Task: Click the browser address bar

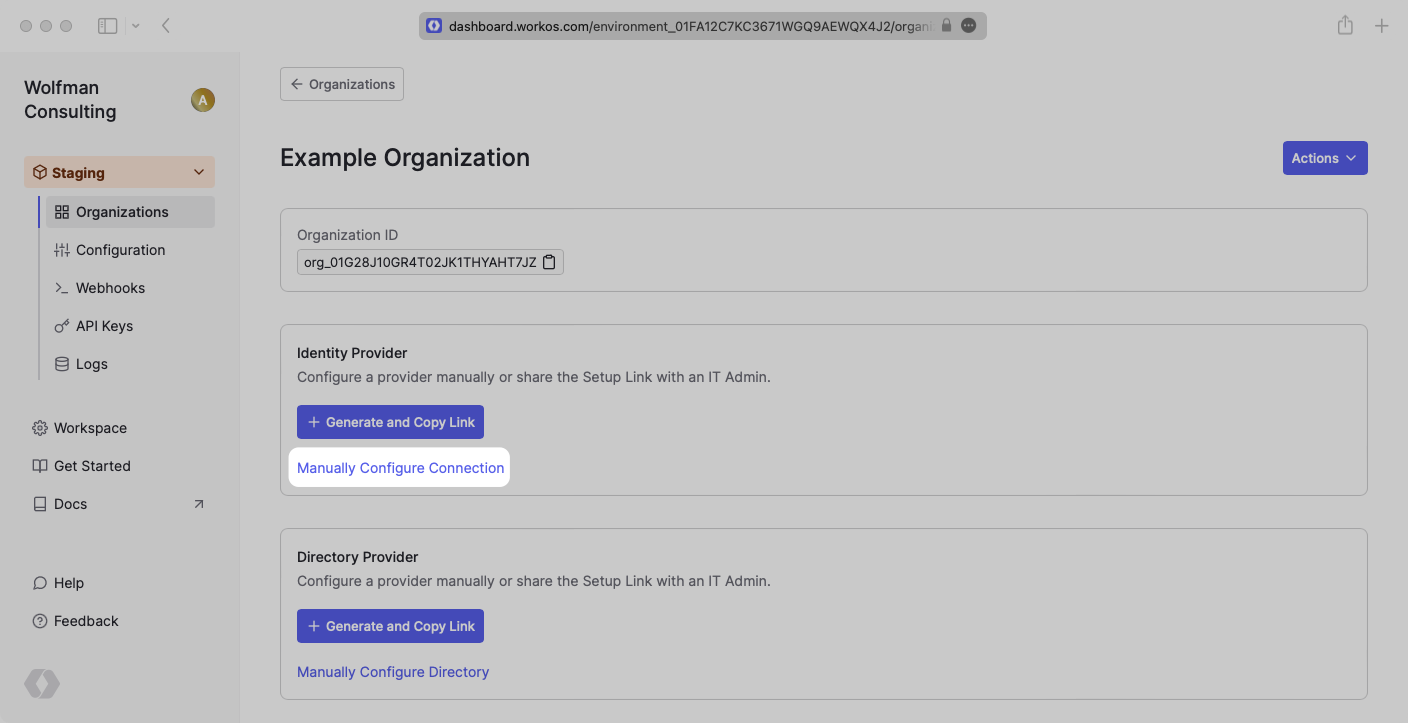Action: [690, 26]
